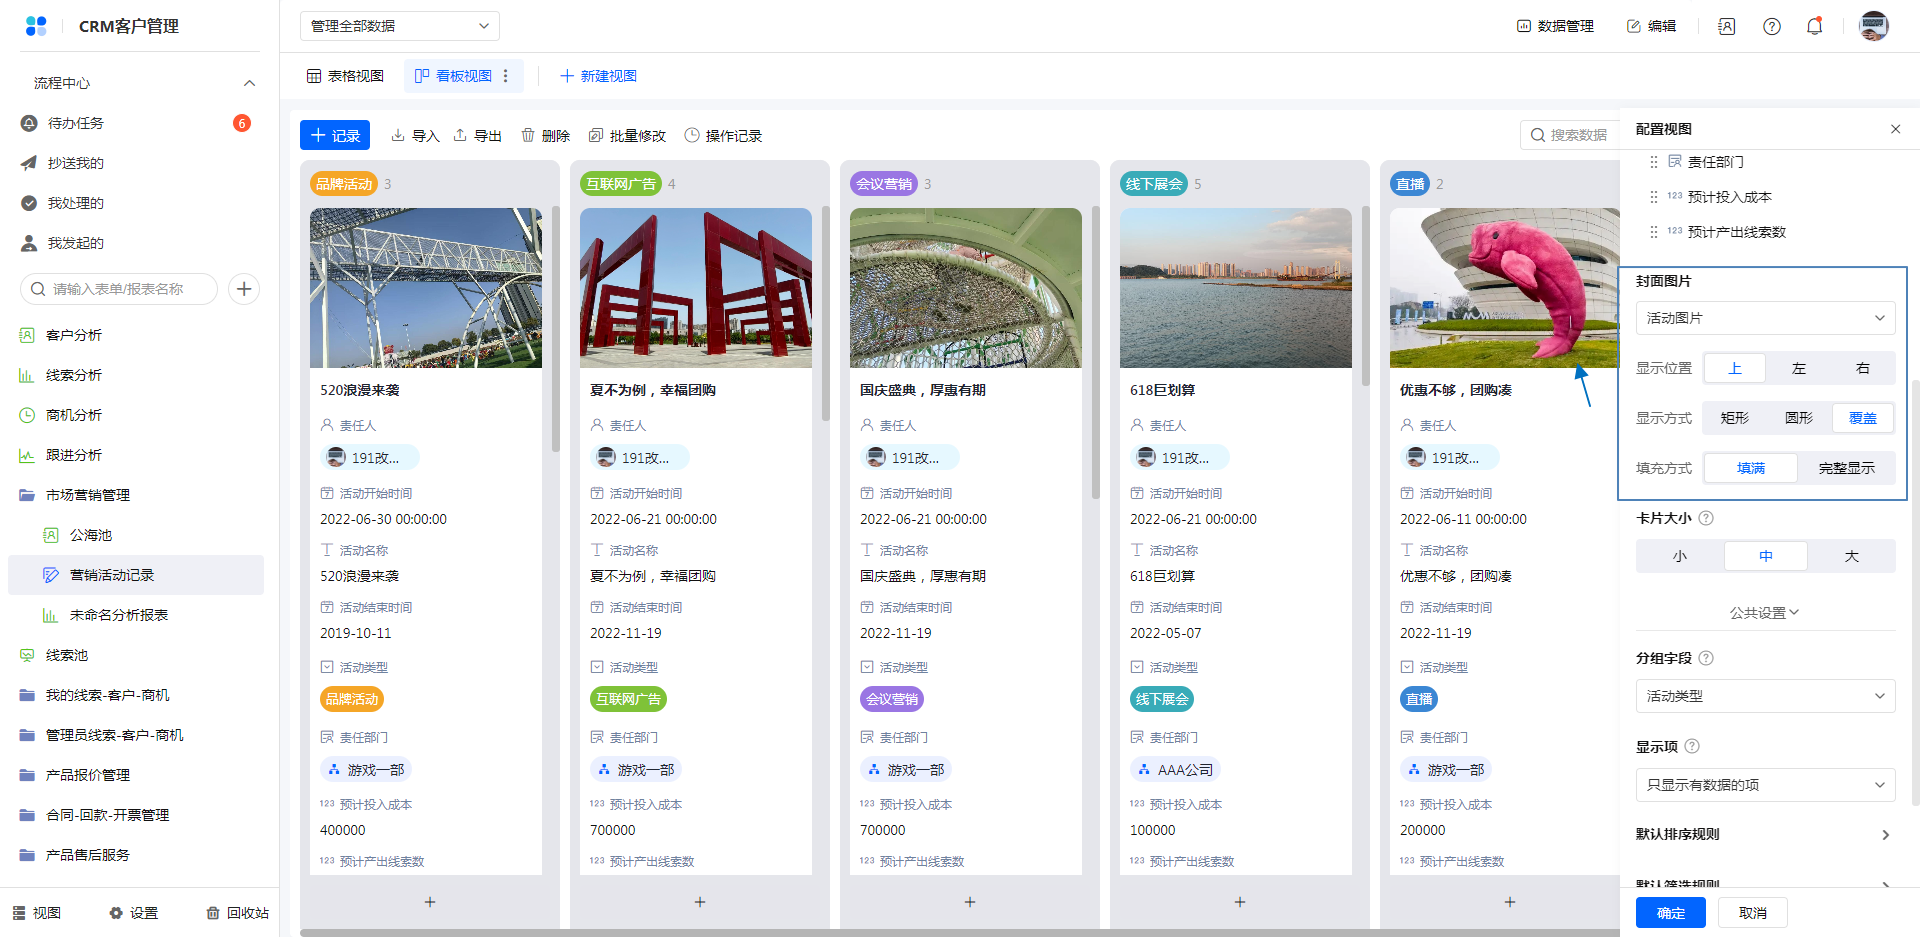
Task: Choose full display fill mode
Action: (x=1846, y=468)
